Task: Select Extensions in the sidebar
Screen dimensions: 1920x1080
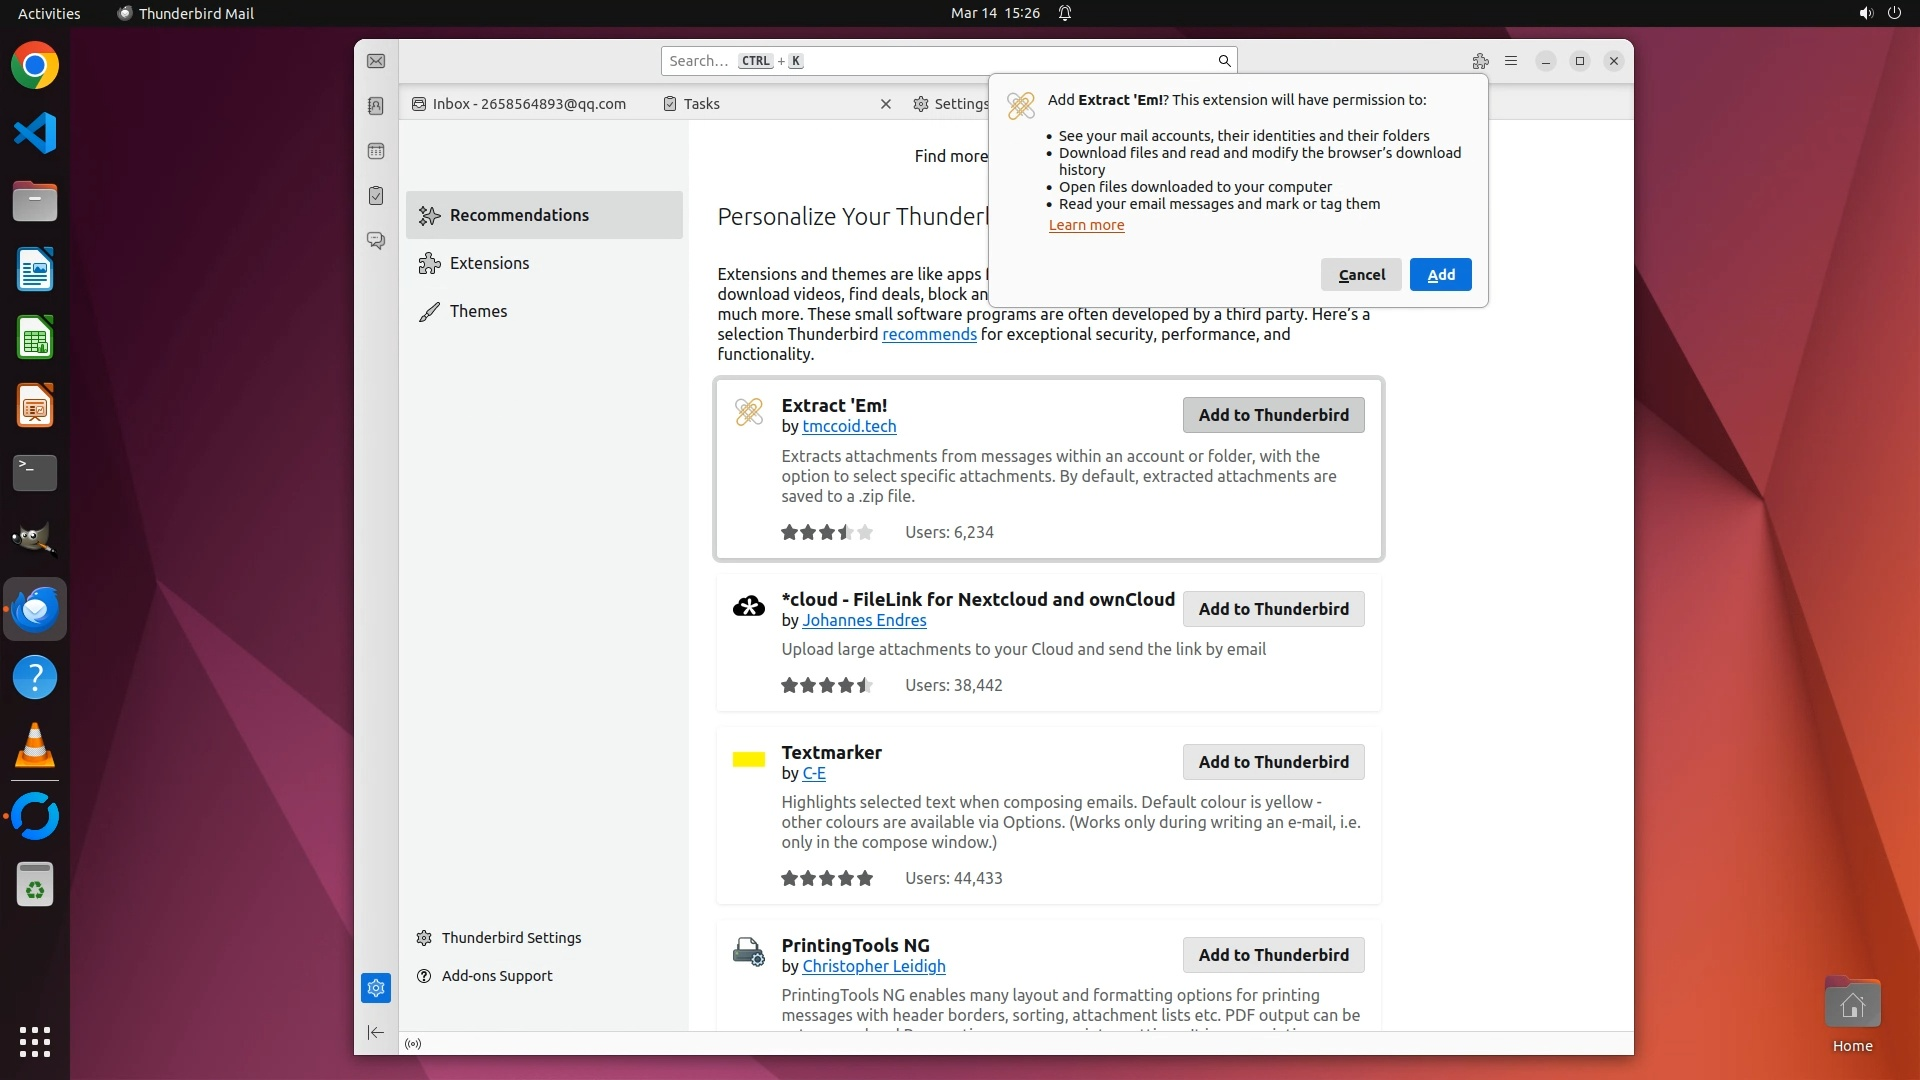Action: click(x=489, y=263)
